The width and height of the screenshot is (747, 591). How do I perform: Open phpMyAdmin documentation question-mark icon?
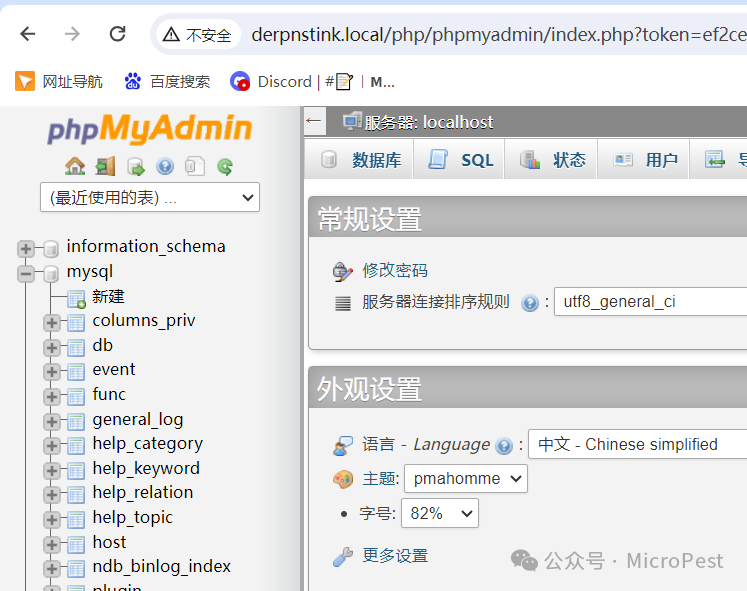[165, 167]
